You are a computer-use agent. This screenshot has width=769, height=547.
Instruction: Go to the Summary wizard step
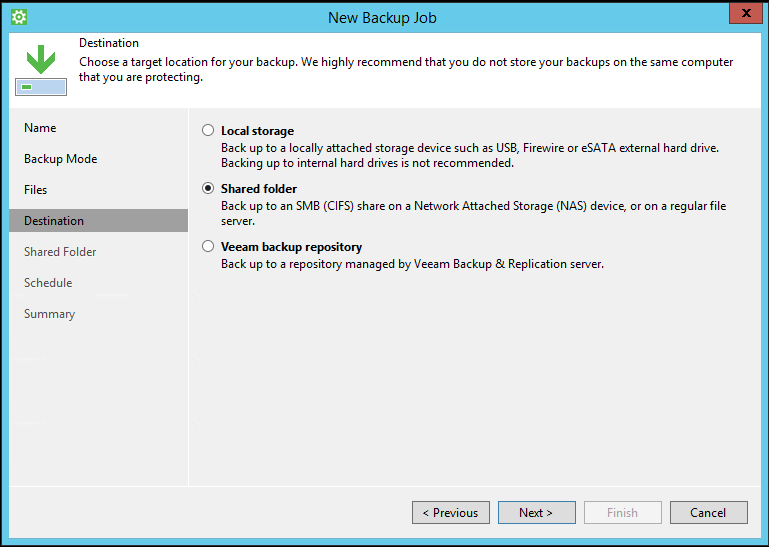pyautogui.click(x=49, y=314)
